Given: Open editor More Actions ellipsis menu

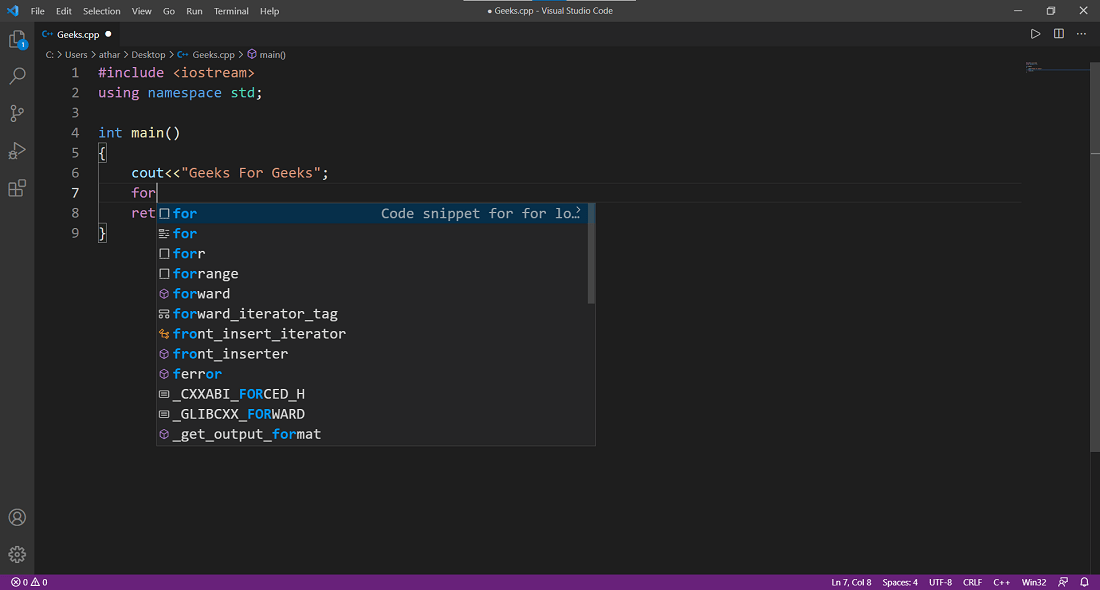Looking at the screenshot, I should tap(1081, 34).
